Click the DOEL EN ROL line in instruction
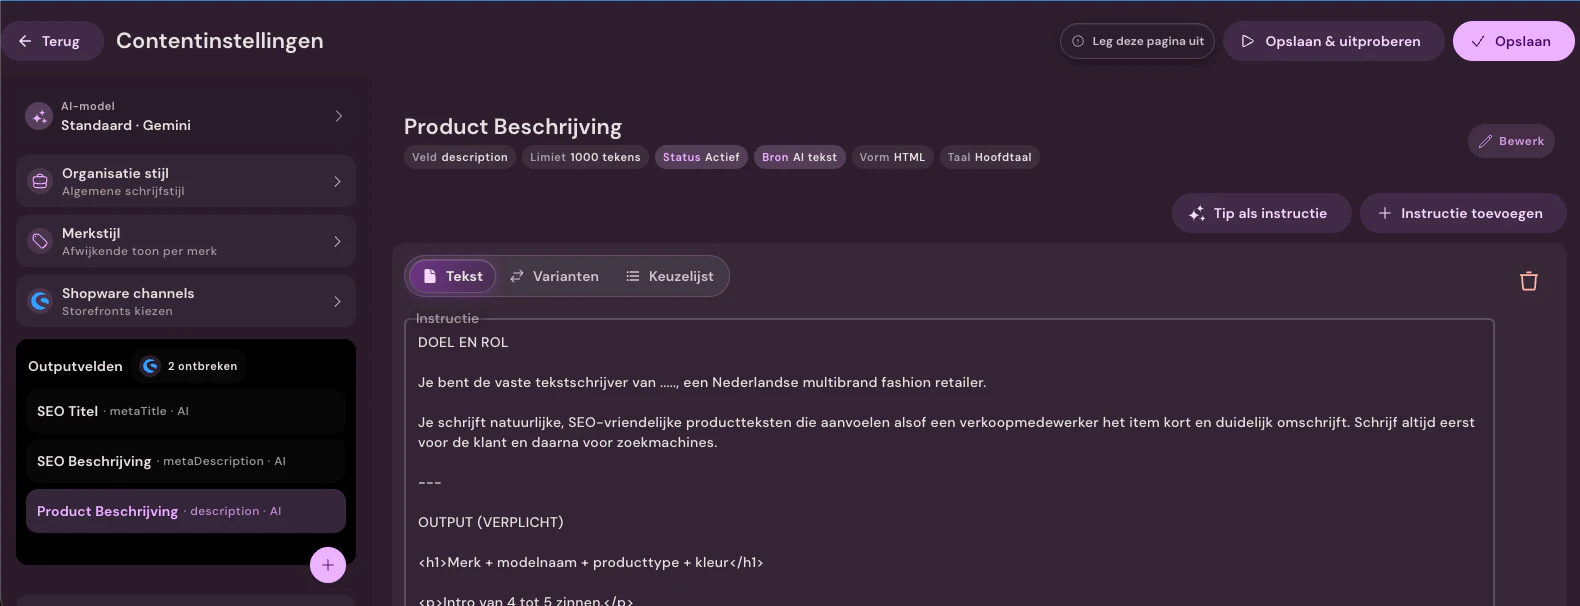The width and height of the screenshot is (1580, 606). [463, 342]
